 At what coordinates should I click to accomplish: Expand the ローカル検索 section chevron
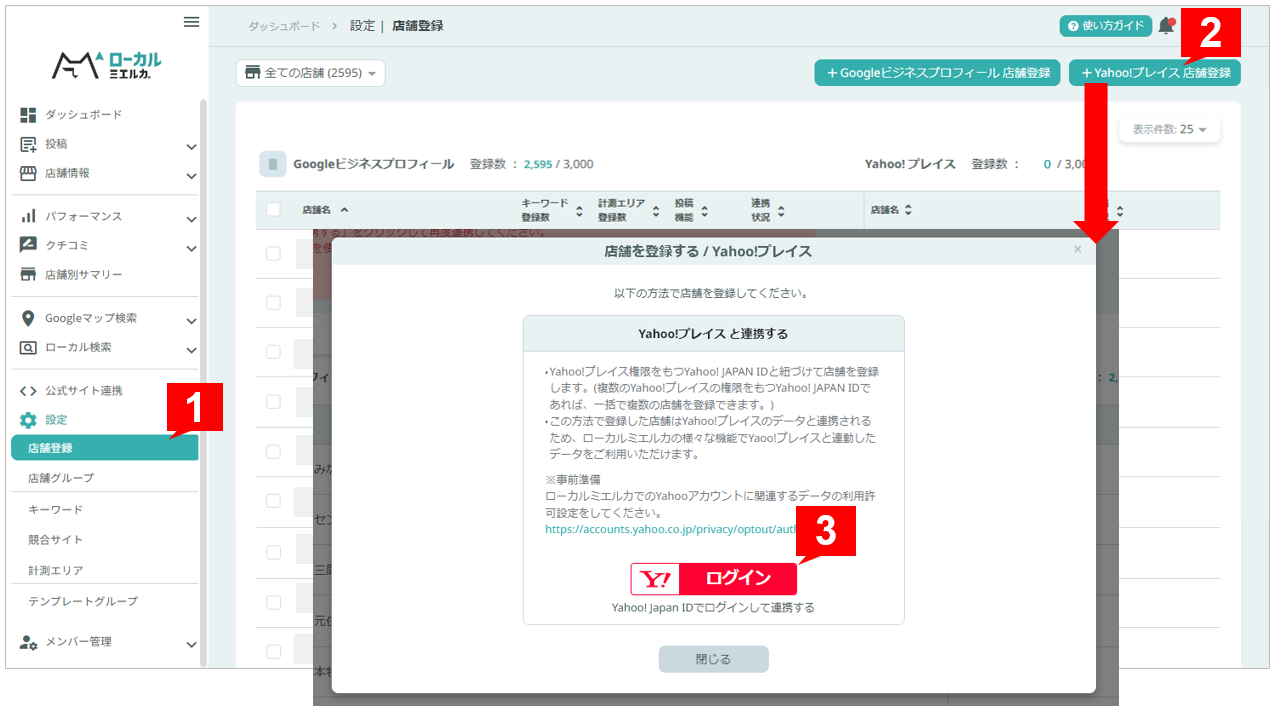[191, 350]
